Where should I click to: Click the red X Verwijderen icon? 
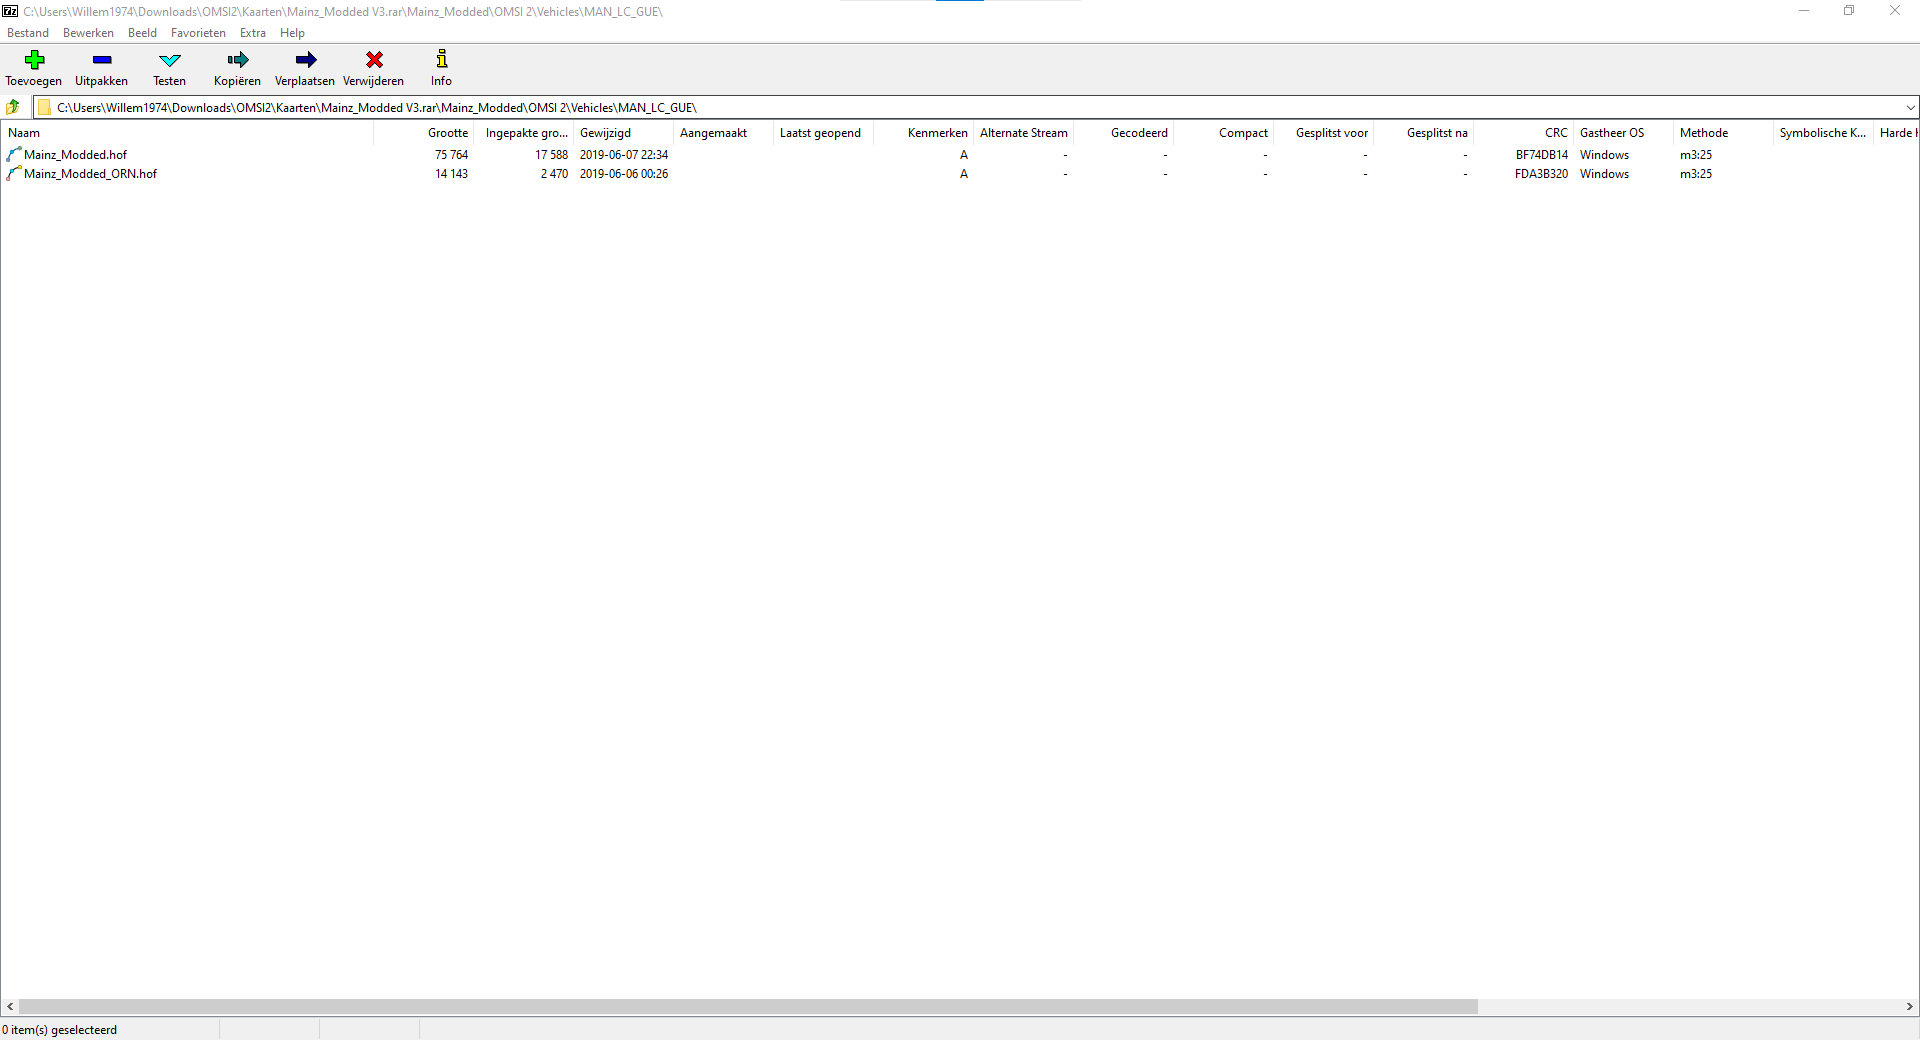[x=373, y=61]
